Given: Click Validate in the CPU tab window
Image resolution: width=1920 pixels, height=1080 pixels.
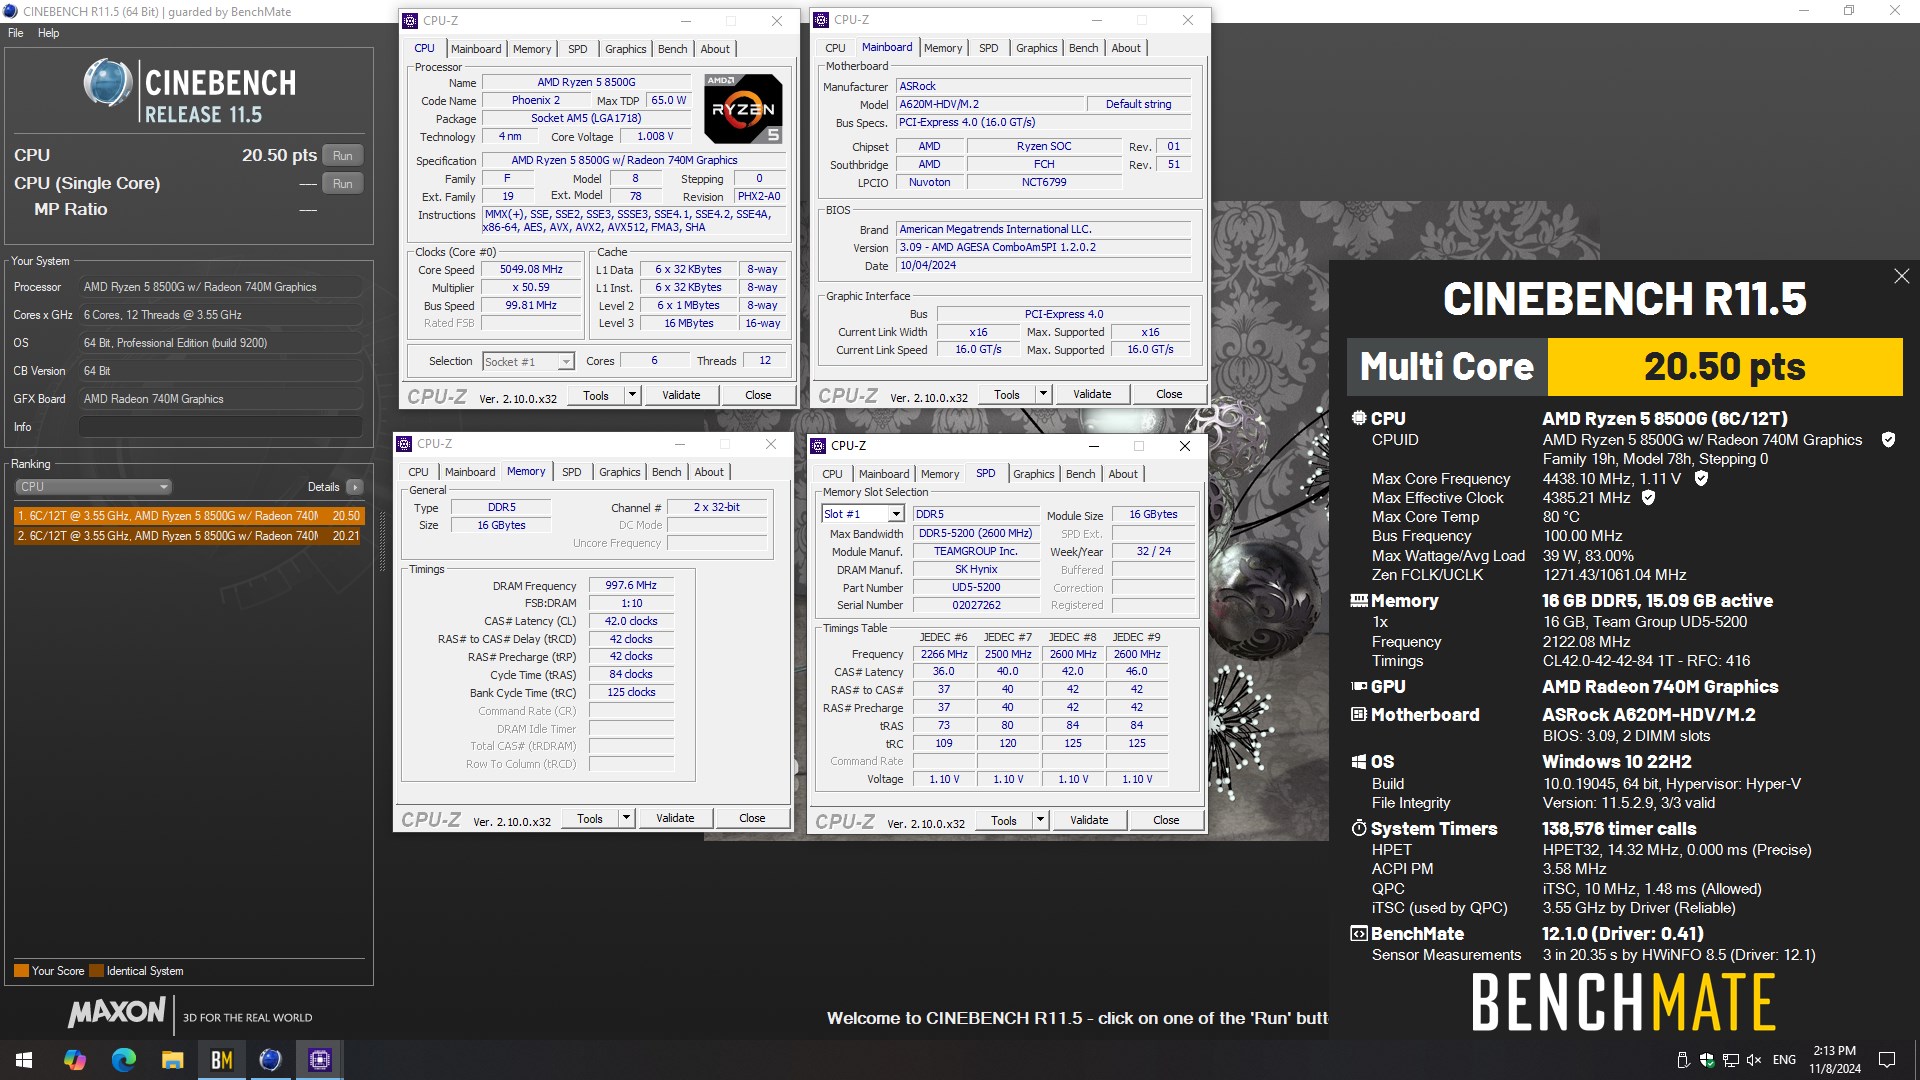Looking at the screenshot, I should pyautogui.click(x=681, y=395).
